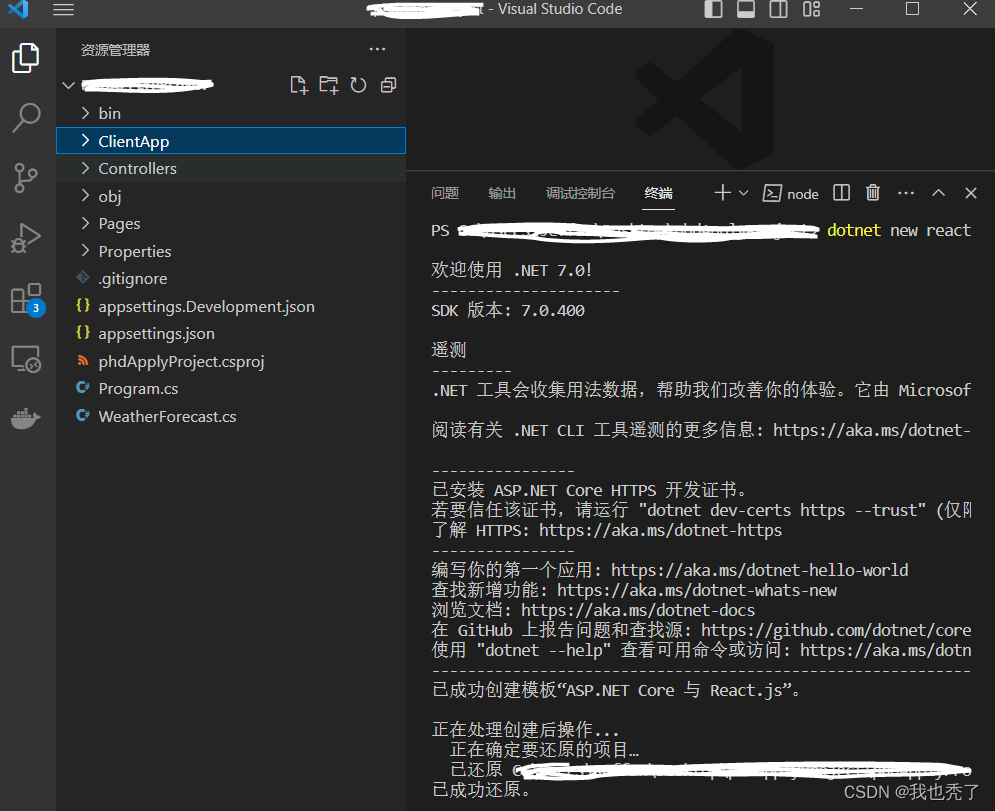995x811 pixels.
Task: Click the VS Code logo icon
Action: (x=18, y=9)
